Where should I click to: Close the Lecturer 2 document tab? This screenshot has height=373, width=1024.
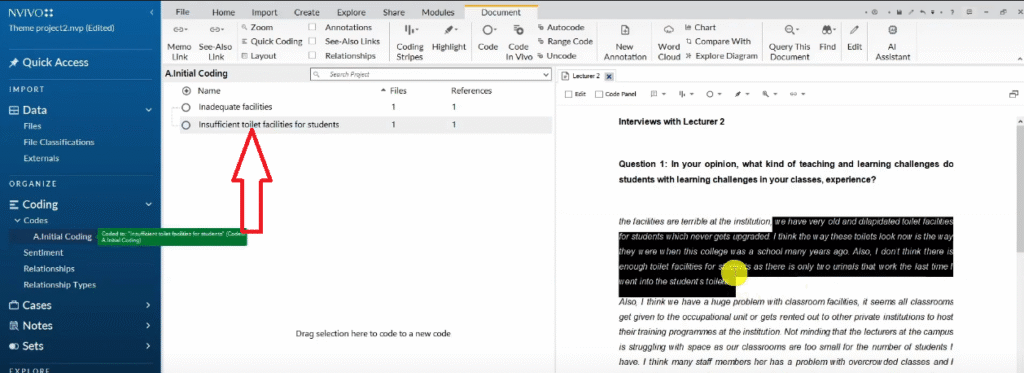(x=609, y=76)
